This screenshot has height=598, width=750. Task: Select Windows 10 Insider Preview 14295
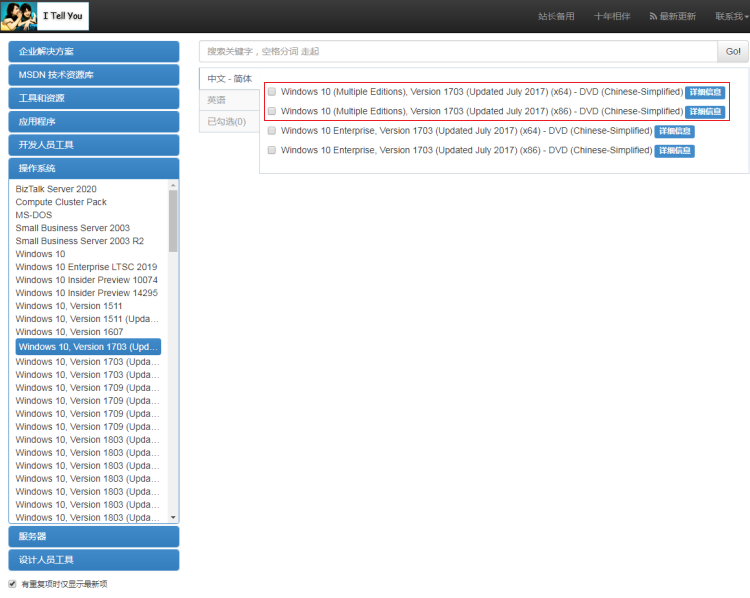pyautogui.click(x=87, y=293)
